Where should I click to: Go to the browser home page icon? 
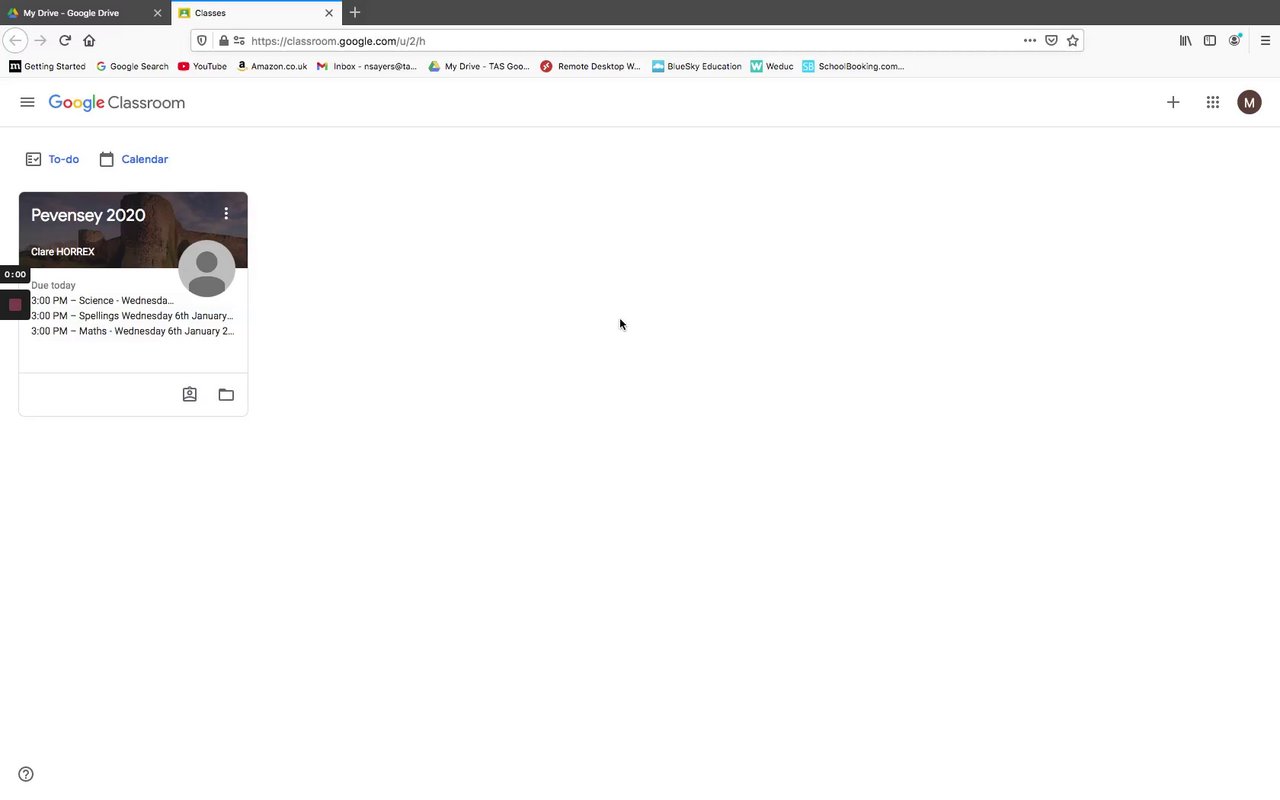tap(89, 41)
